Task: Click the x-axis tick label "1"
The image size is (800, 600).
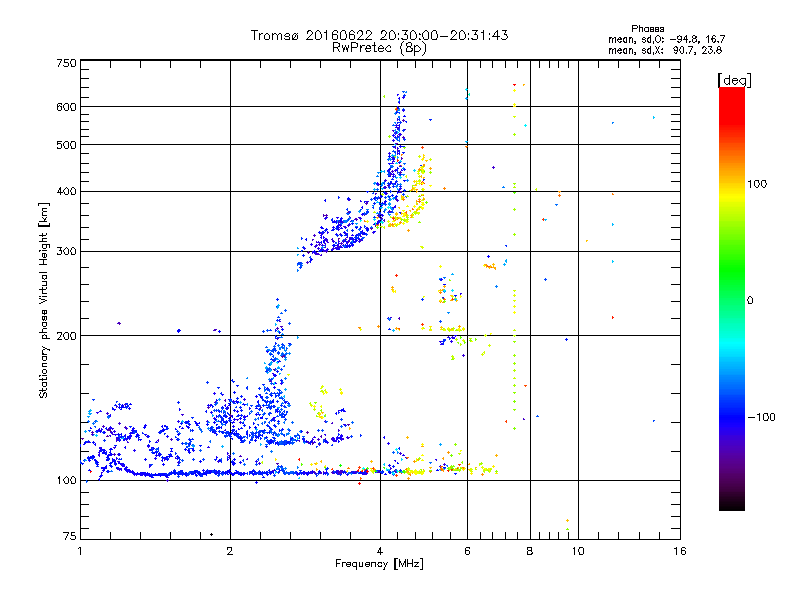Action: (x=80, y=551)
